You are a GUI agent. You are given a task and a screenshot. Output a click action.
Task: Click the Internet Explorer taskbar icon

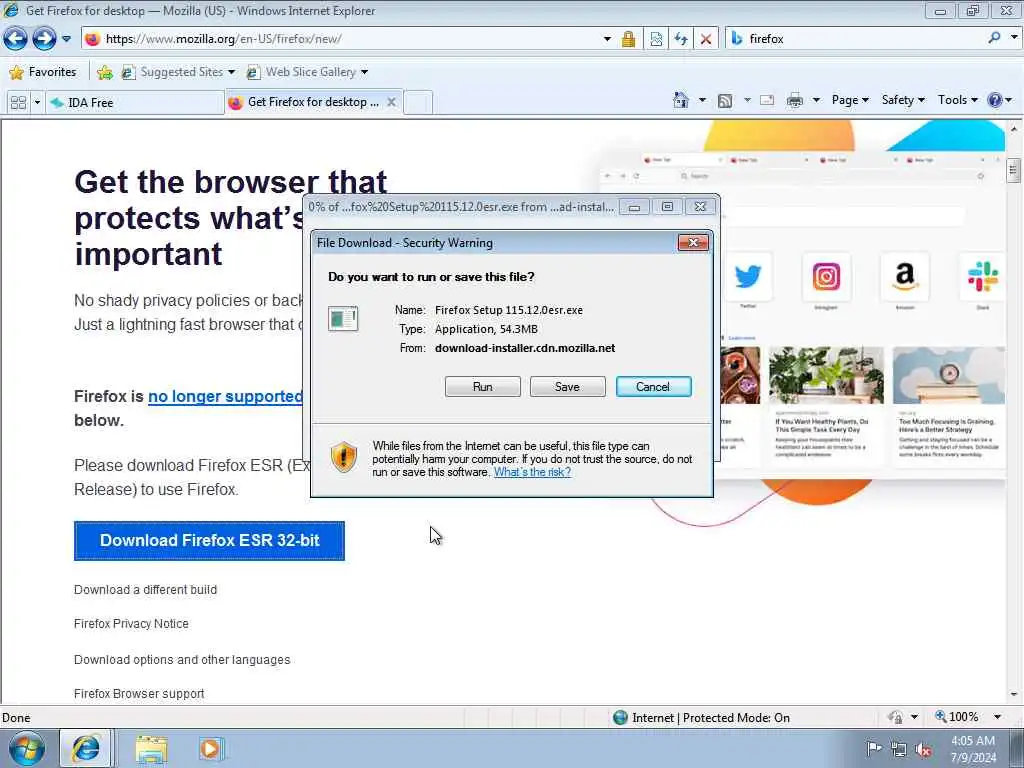point(86,749)
